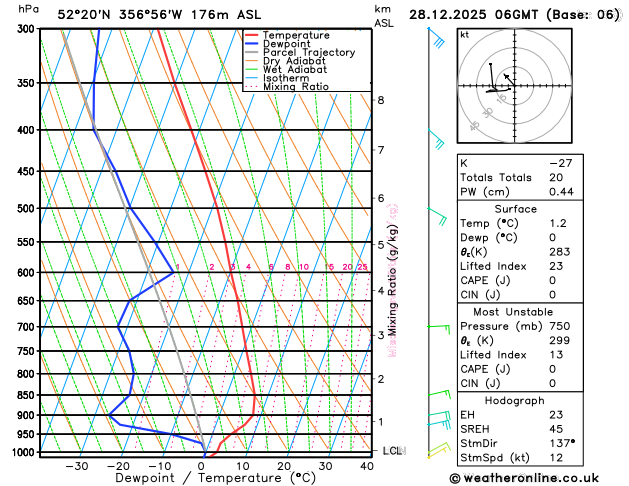Click the date heading '28.12.2025 06GMT (Base: 06)'

click(x=514, y=15)
